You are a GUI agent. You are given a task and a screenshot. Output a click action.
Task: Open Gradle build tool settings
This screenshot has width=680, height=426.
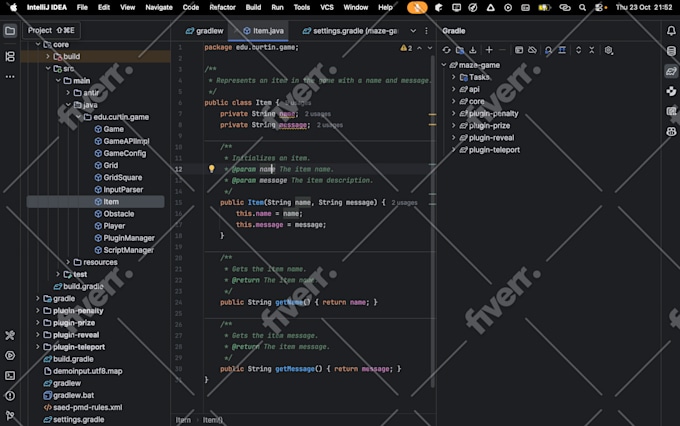click(x=609, y=50)
